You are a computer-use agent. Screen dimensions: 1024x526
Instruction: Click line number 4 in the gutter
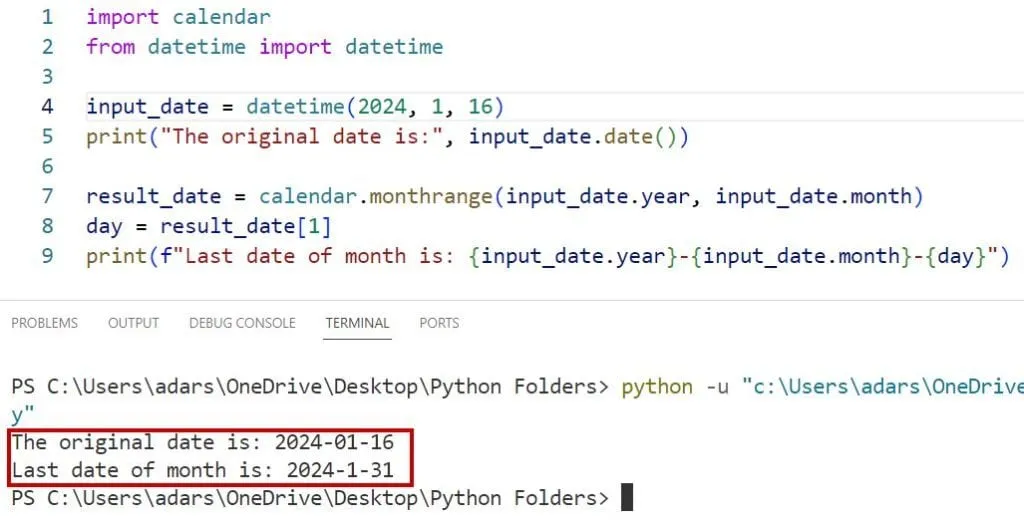49,107
